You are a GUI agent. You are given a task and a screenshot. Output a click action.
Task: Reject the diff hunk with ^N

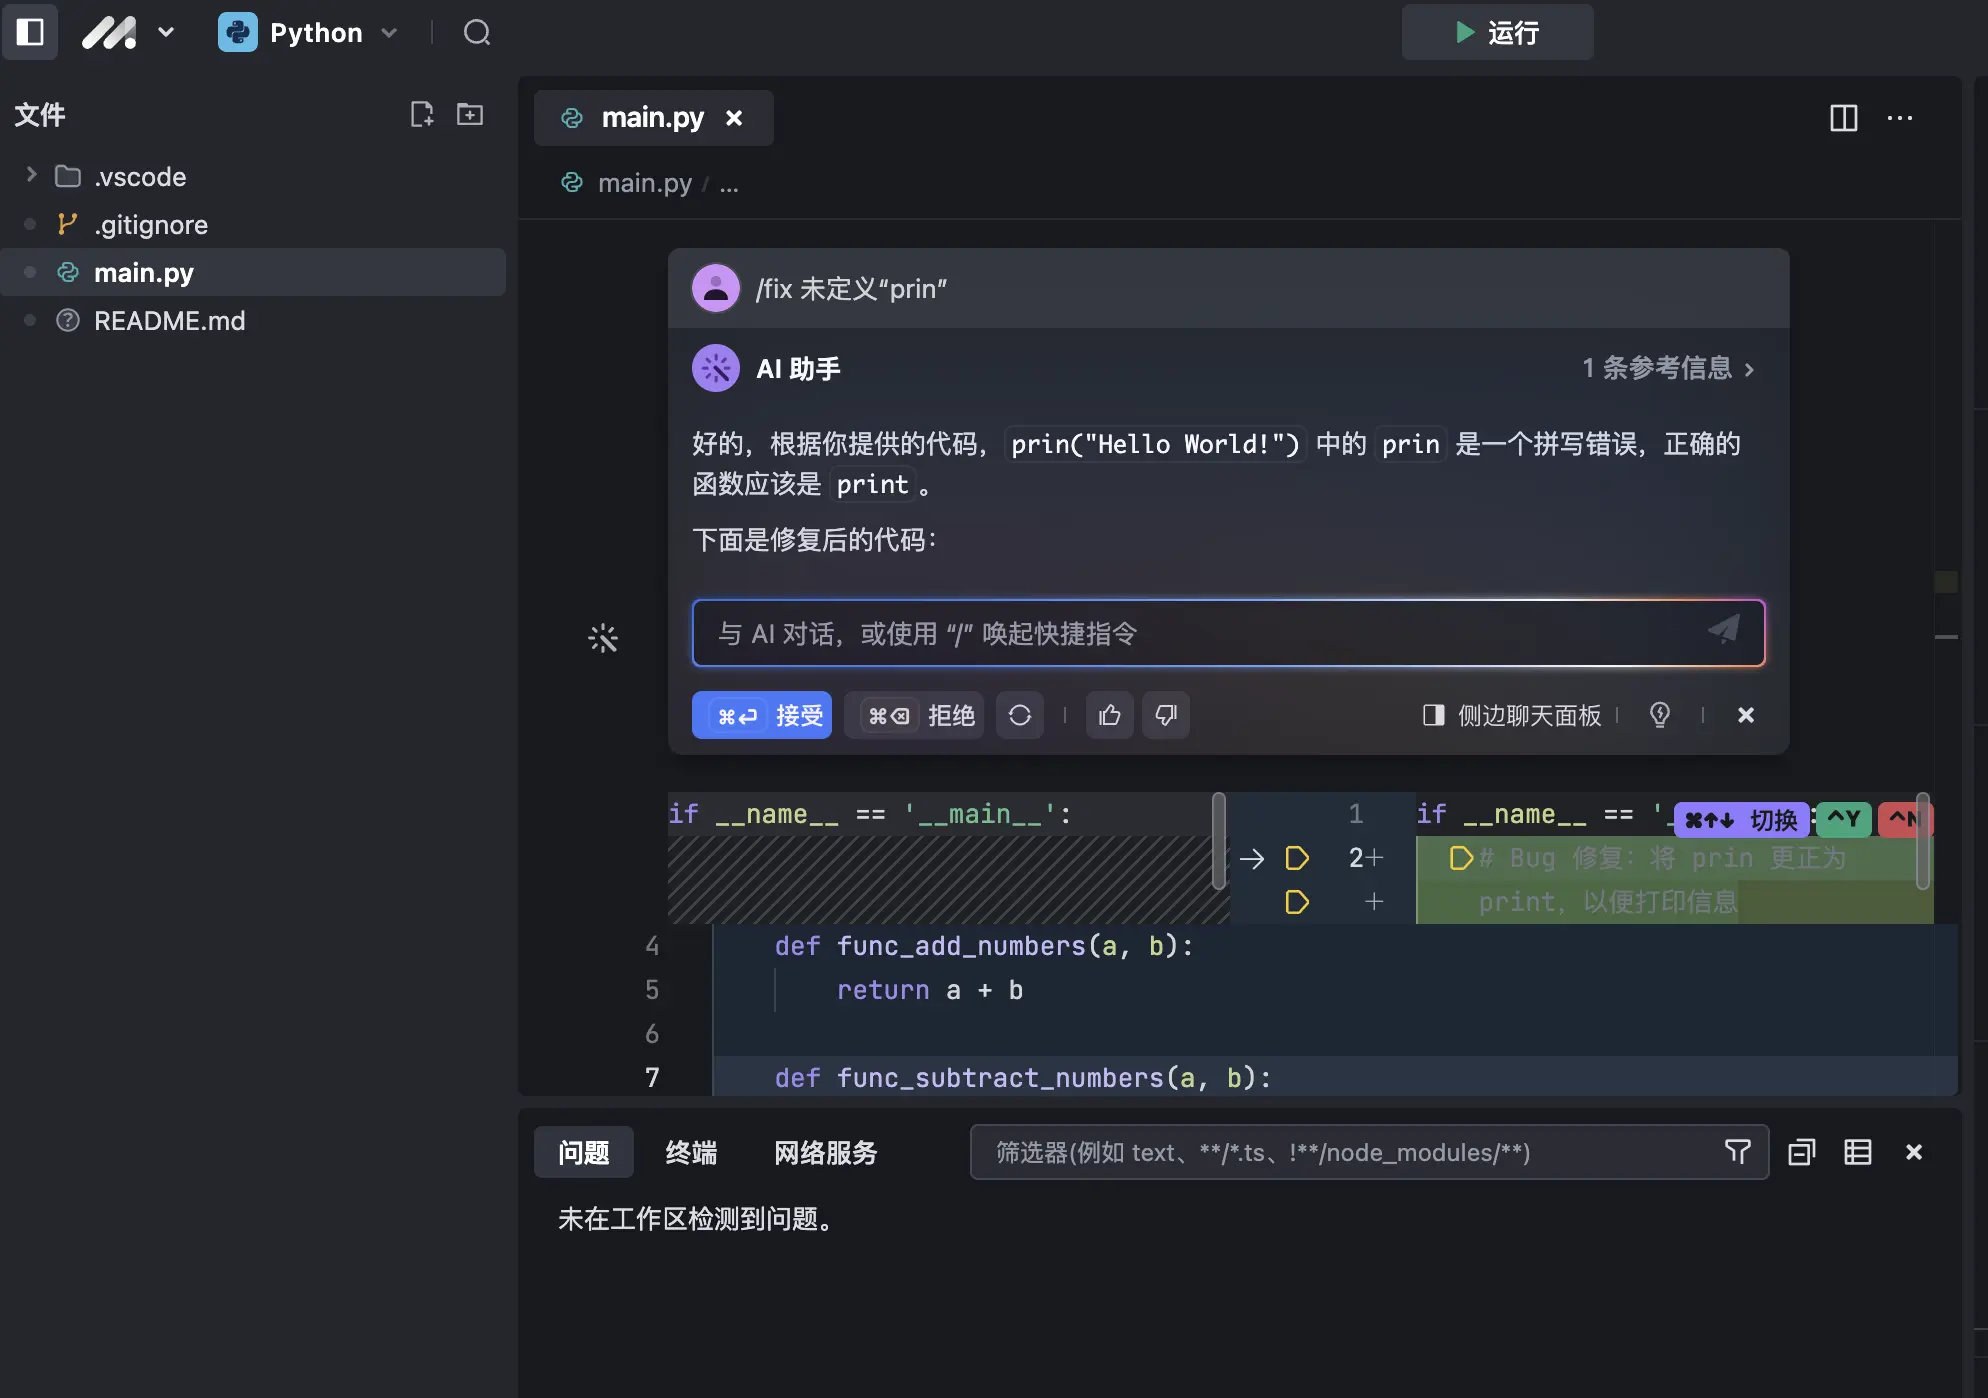tap(1904, 820)
